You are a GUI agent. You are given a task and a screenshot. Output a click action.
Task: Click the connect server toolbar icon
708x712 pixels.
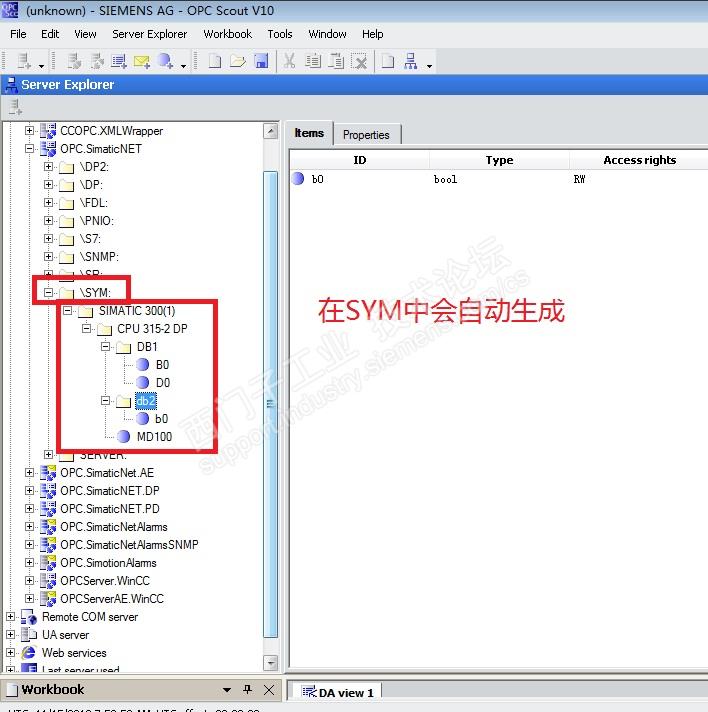pyautogui.click(x=74, y=61)
